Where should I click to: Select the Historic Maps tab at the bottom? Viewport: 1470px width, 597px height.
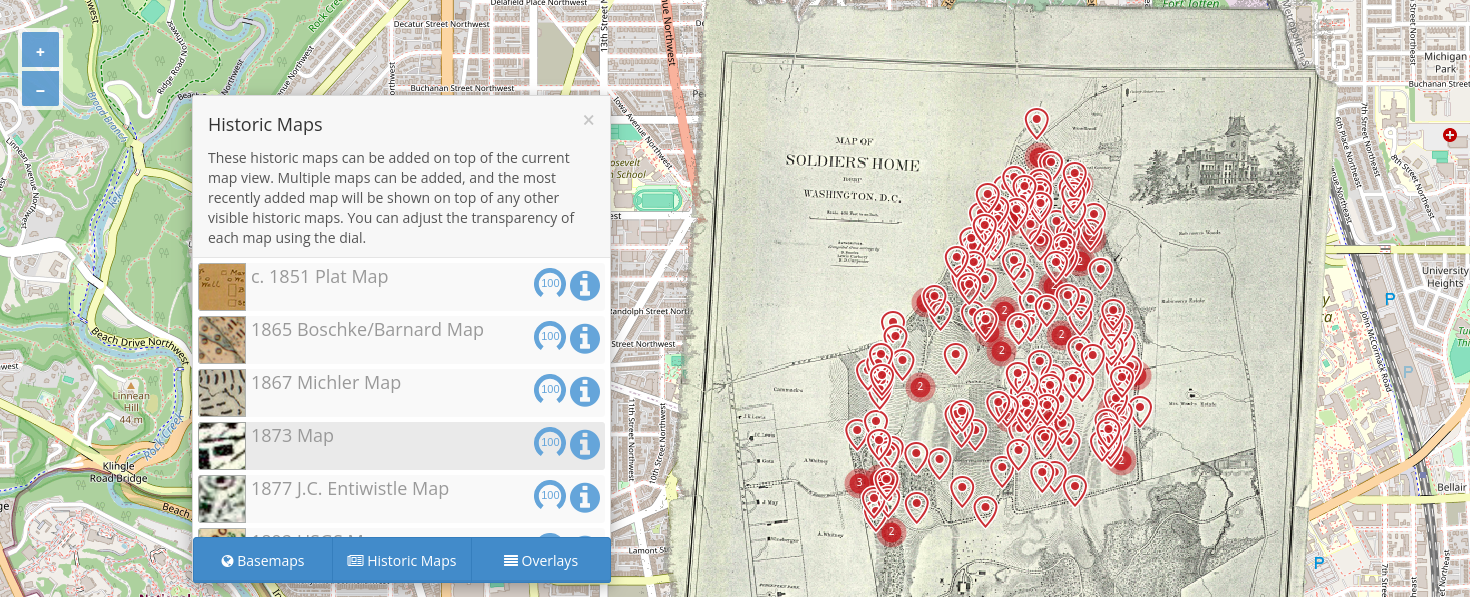[401, 561]
